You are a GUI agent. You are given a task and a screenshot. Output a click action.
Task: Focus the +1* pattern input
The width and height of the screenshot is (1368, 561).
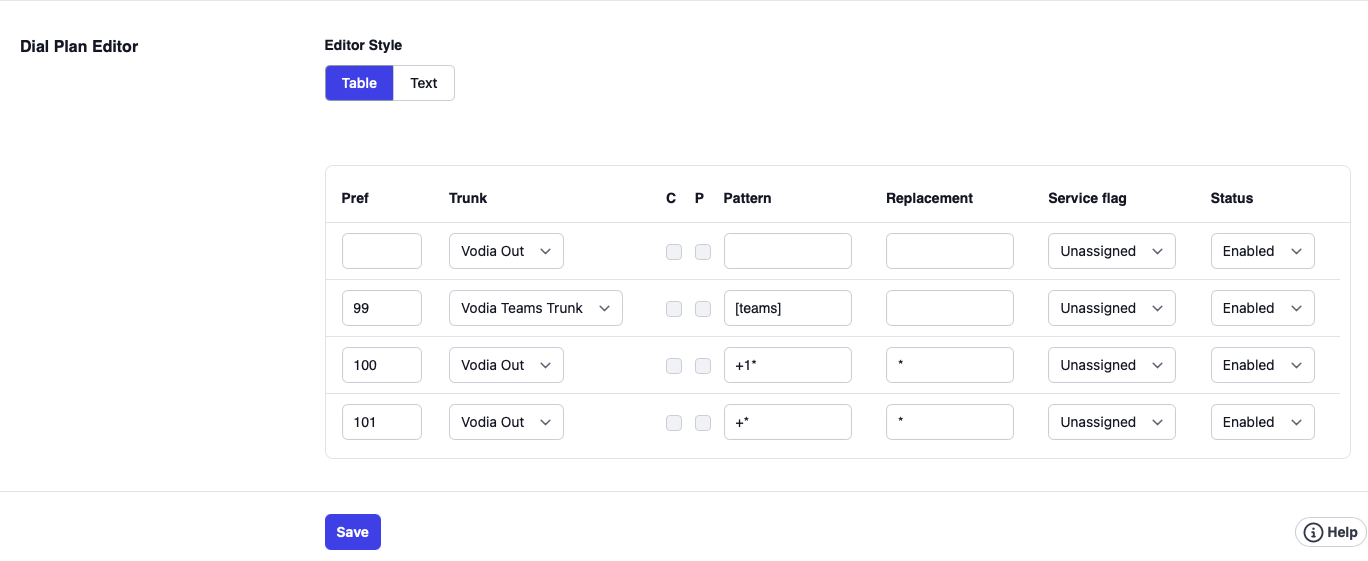tap(787, 365)
